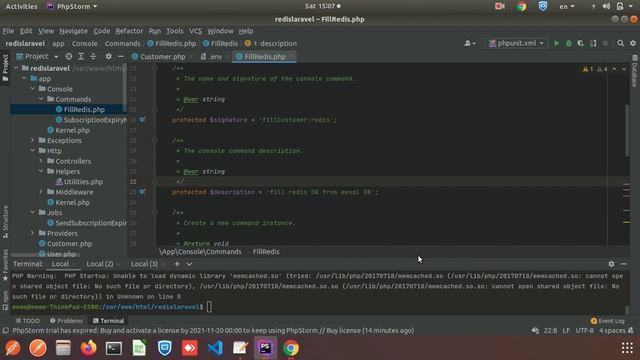Viewport: 640px width, 360px height.
Task: Switch to .env editor tab
Action: pyautogui.click(x=215, y=57)
